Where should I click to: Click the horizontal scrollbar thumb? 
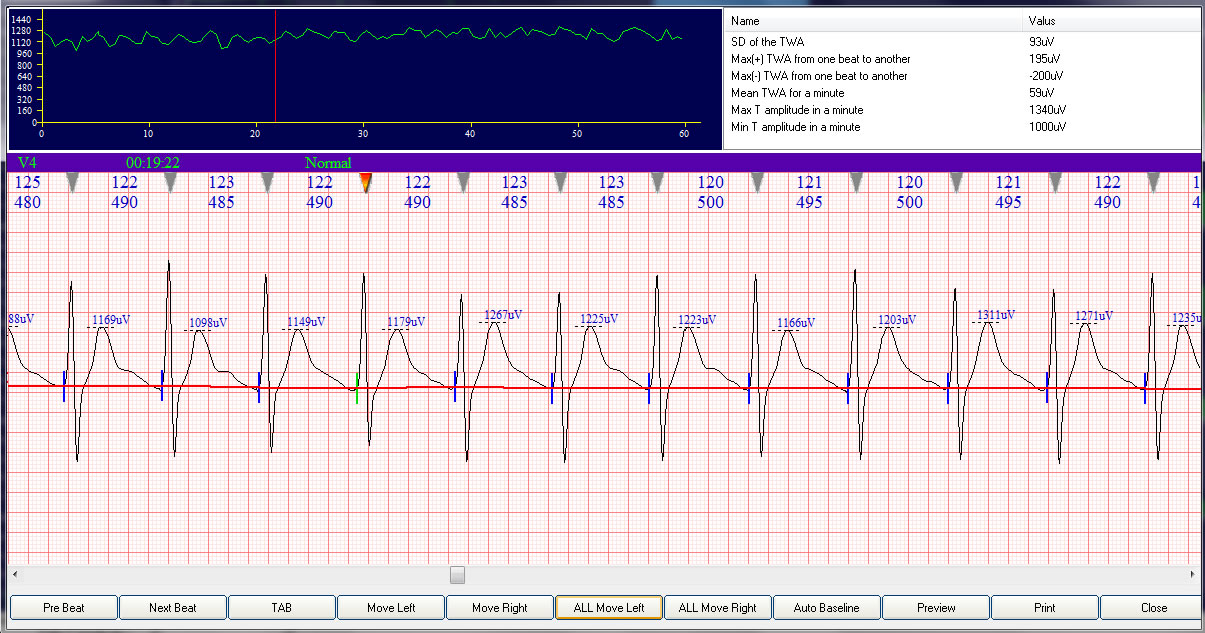(457, 574)
